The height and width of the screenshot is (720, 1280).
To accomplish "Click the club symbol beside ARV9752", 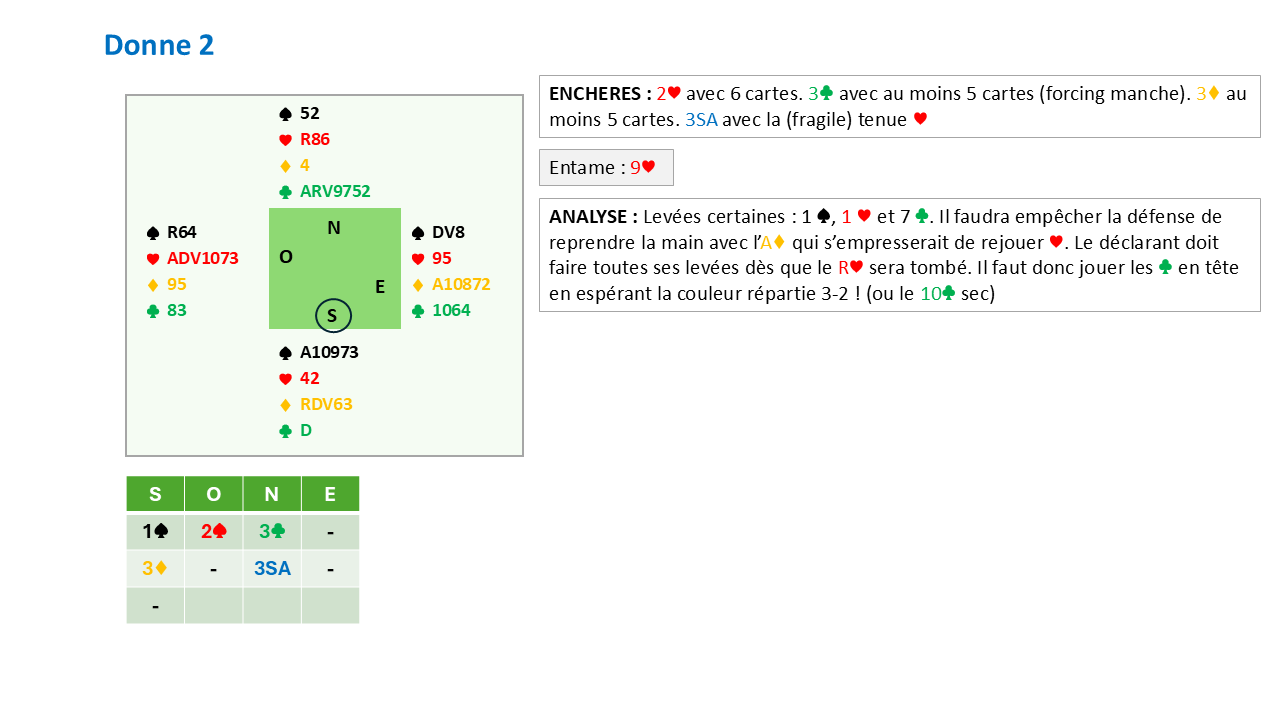I will tap(285, 192).
